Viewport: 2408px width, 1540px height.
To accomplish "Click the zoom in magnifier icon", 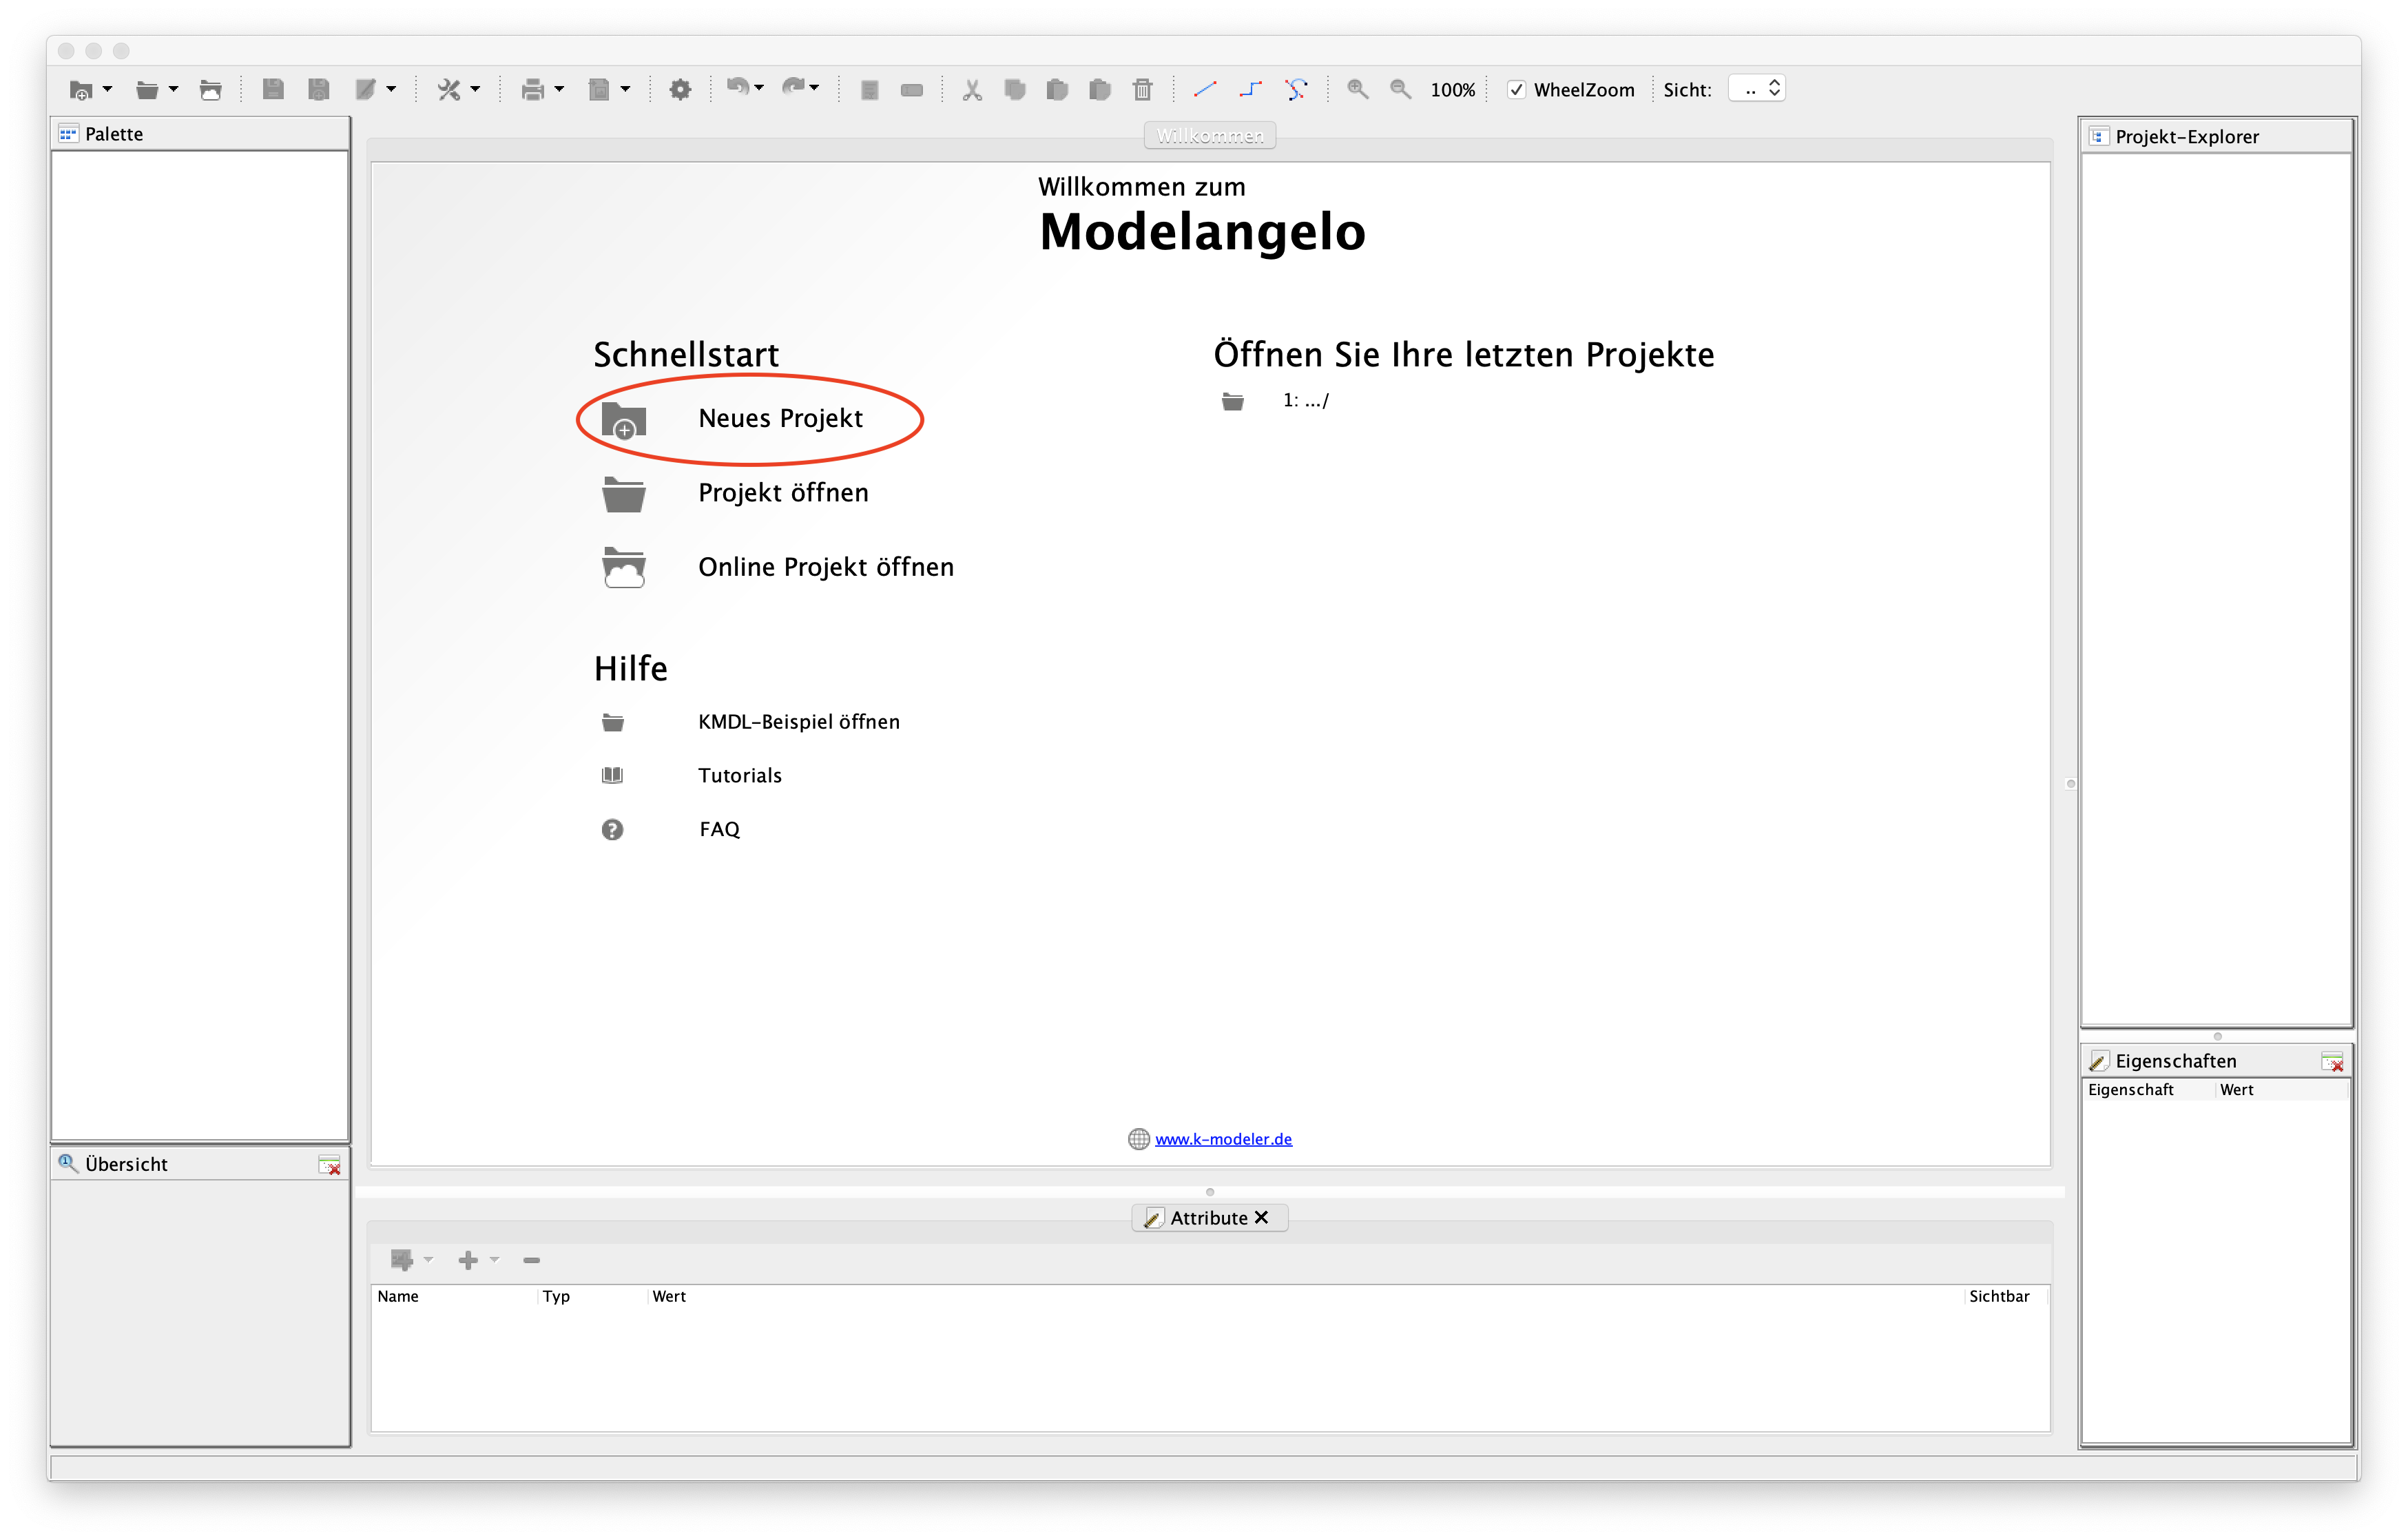I will coord(1357,89).
